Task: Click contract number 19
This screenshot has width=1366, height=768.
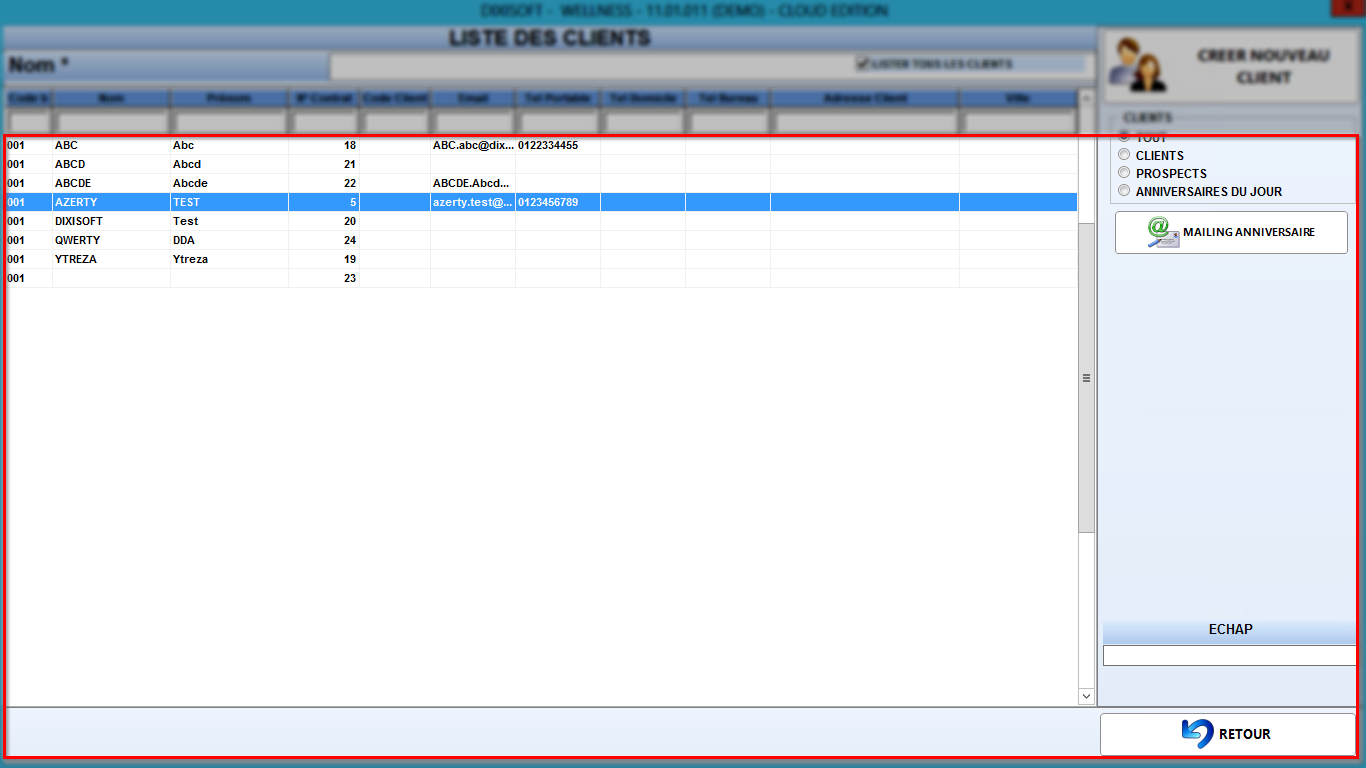Action: coord(349,259)
